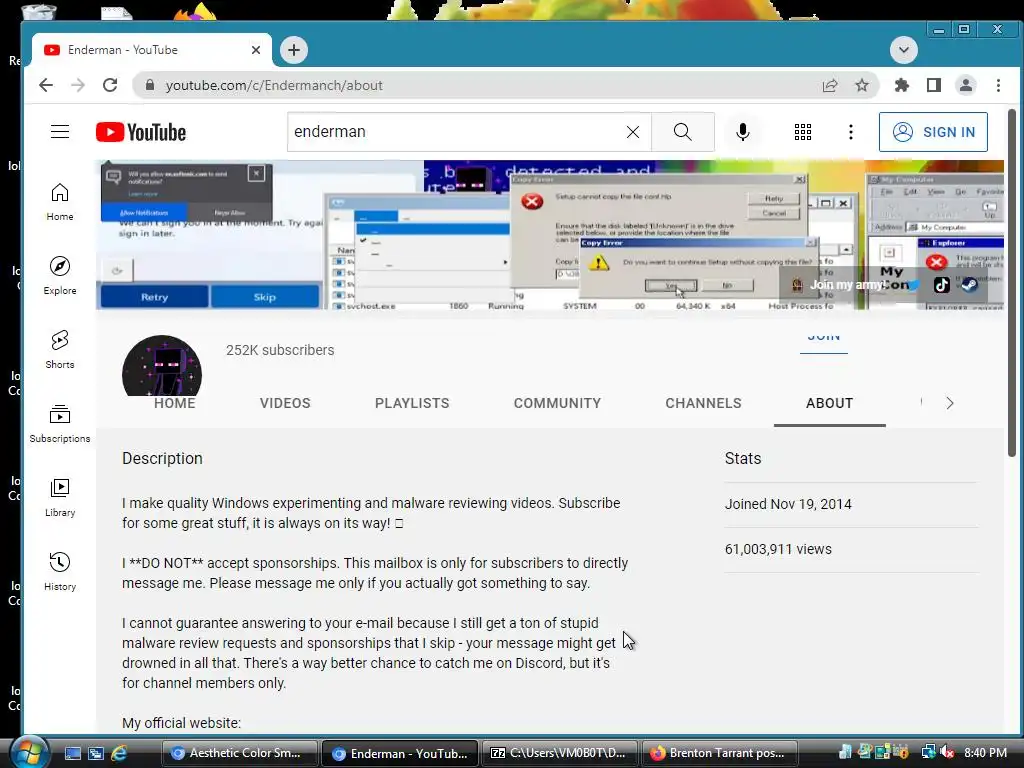Switch to the VIDEOS channel tab
Screen dimensions: 1024x768
click(x=285, y=403)
